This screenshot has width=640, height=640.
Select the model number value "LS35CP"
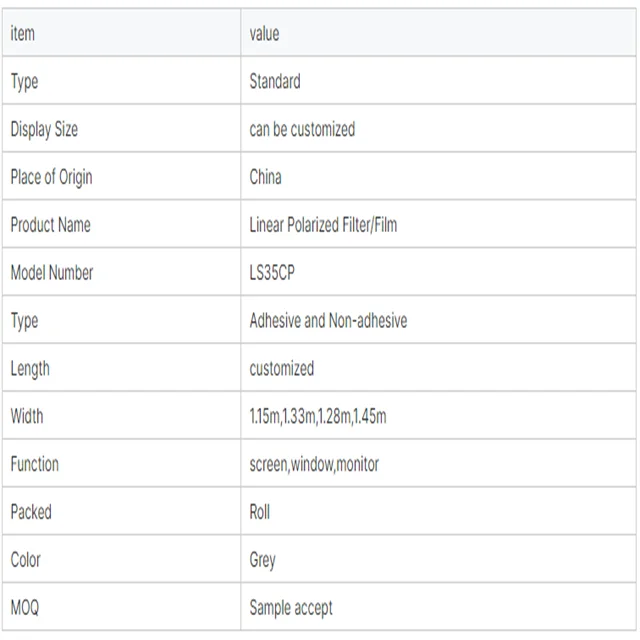pyautogui.click(x=273, y=272)
